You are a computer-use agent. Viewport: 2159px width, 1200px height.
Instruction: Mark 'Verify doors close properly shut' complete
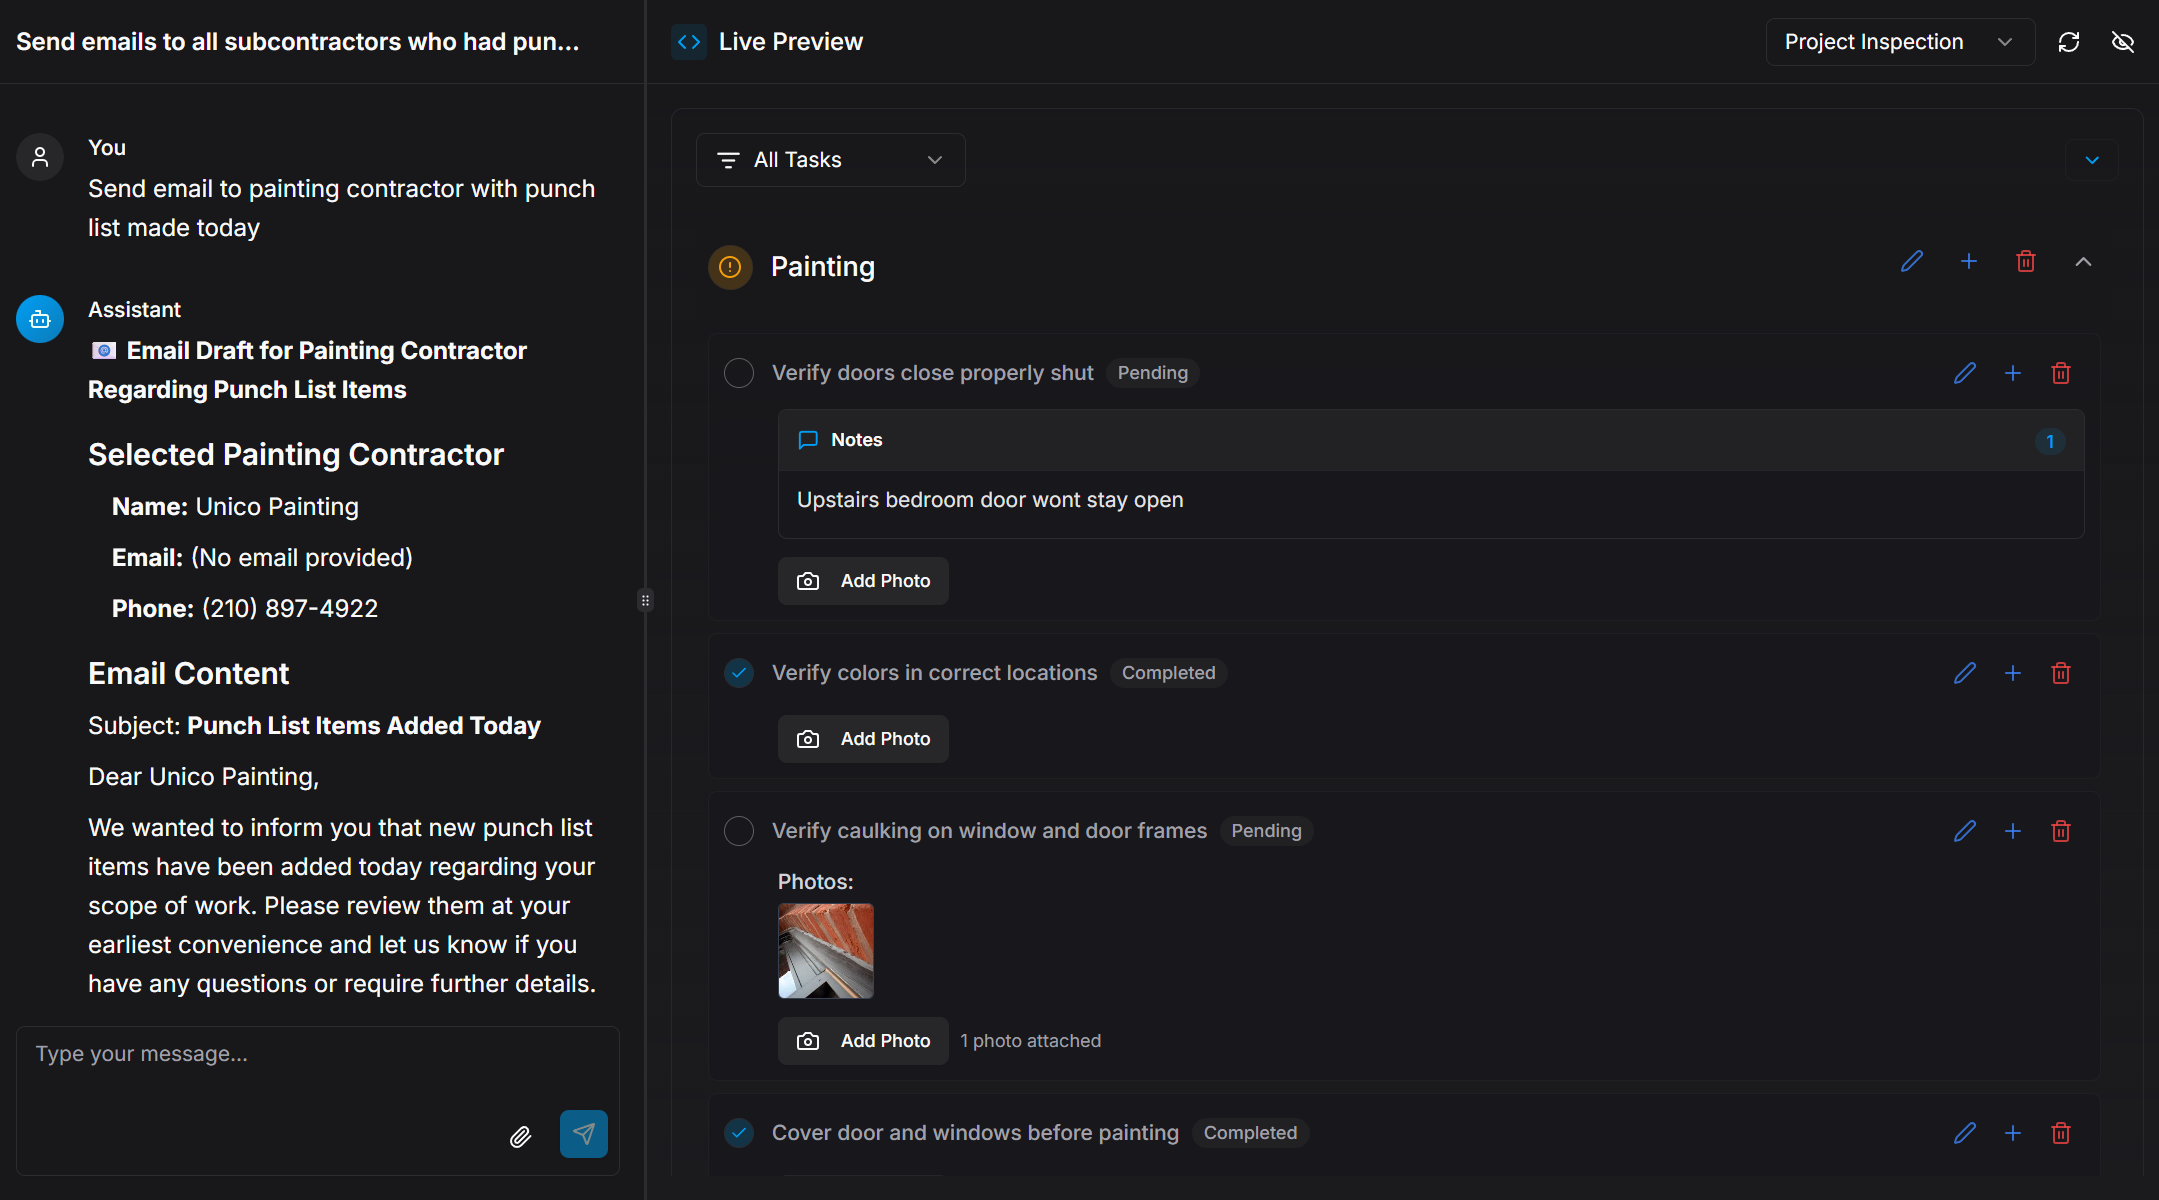click(x=739, y=373)
